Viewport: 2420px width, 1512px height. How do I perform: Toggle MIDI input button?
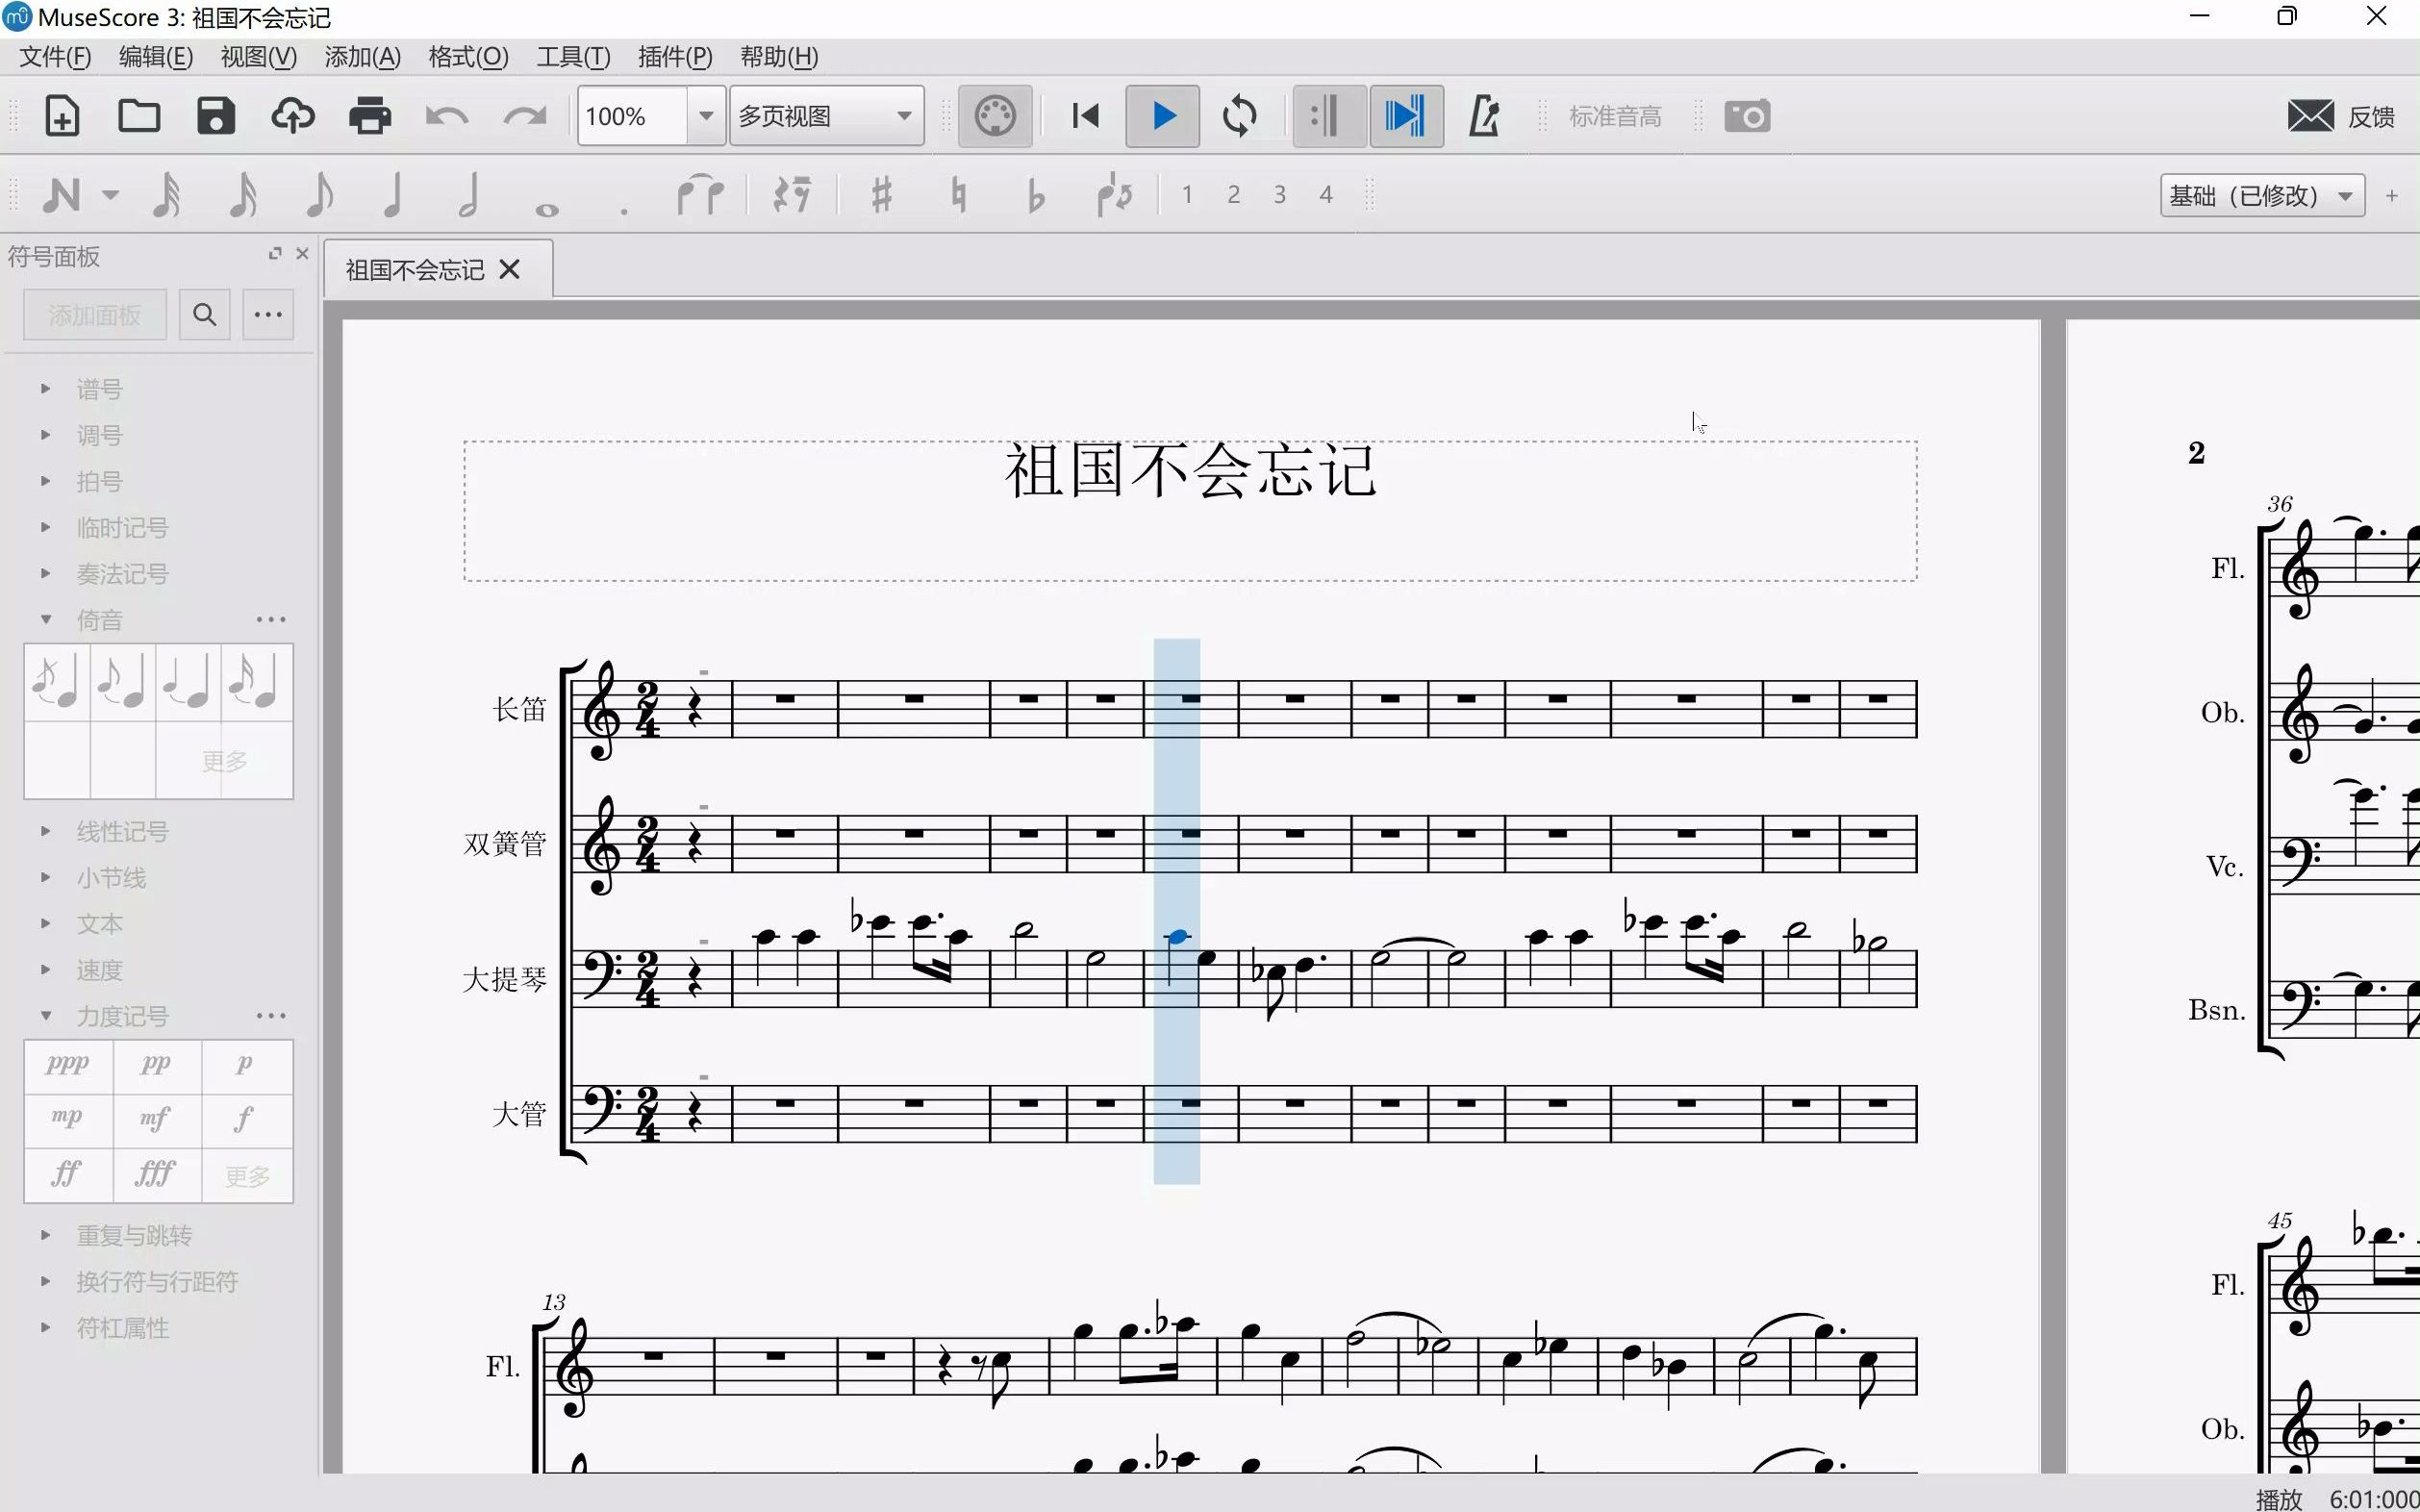click(x=995, y=116)
